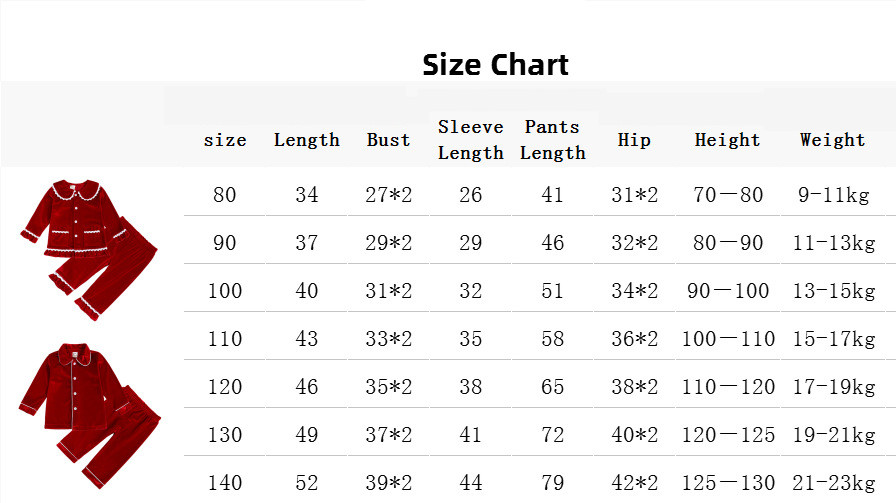Select the size column header
896x503 pixels.
225,140
